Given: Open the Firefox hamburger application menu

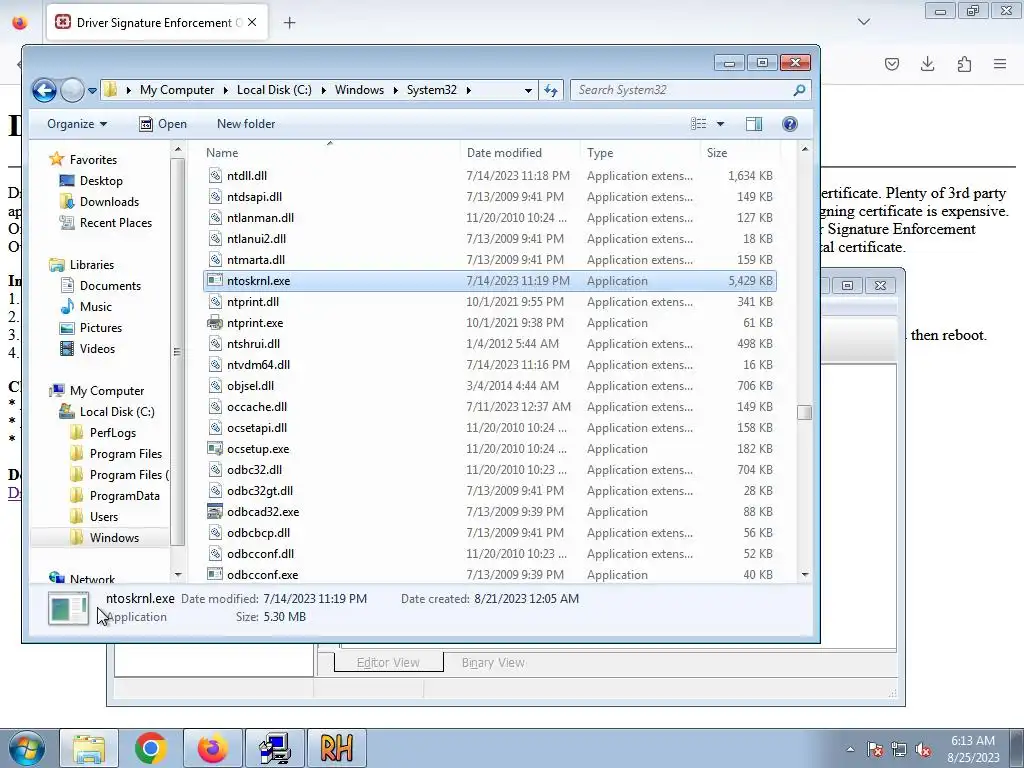Looking at the screenshot, I should point(1000,63).
